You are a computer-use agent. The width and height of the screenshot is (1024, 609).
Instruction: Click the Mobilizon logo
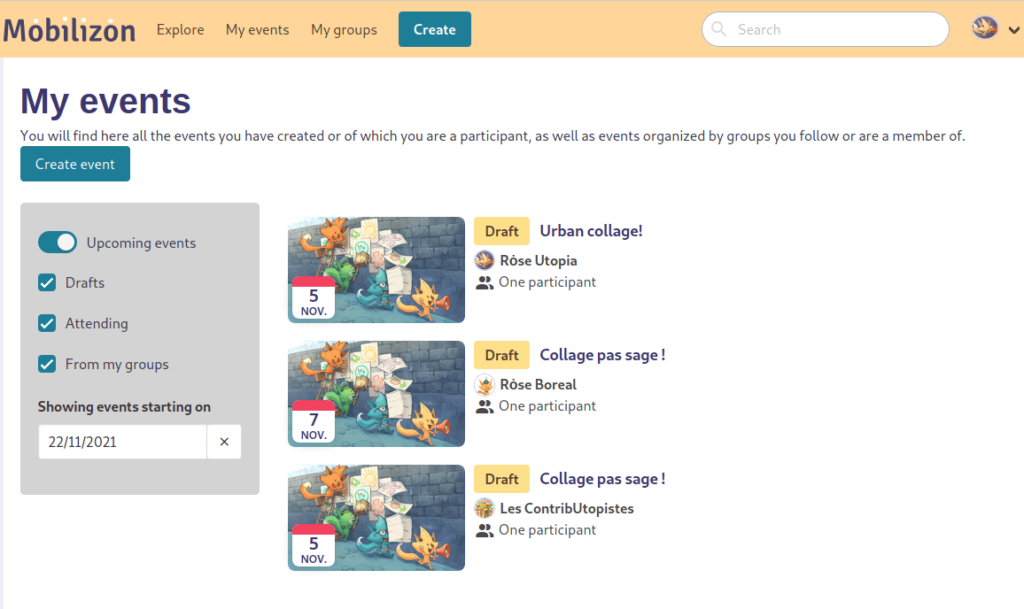[x=69, y=30]
